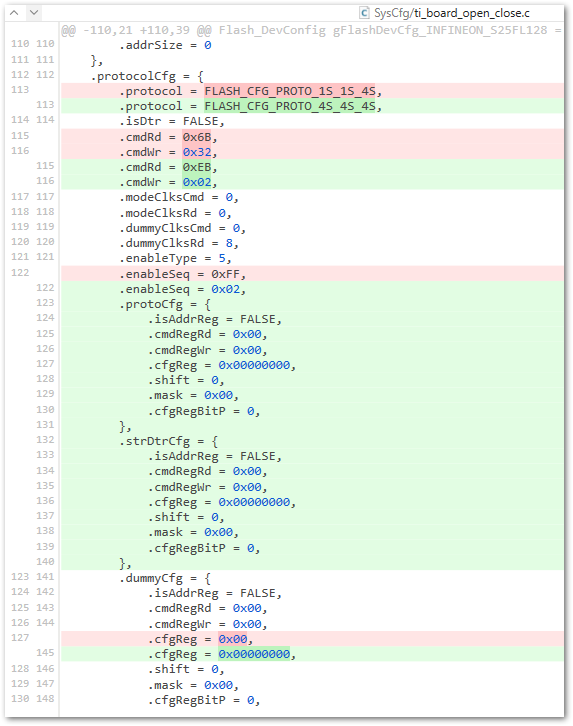Click added line with FLASH_CFG_PROTO_4S_4S_4S
The height and width of the screenshot is (726, 573).
pos(312,106)
